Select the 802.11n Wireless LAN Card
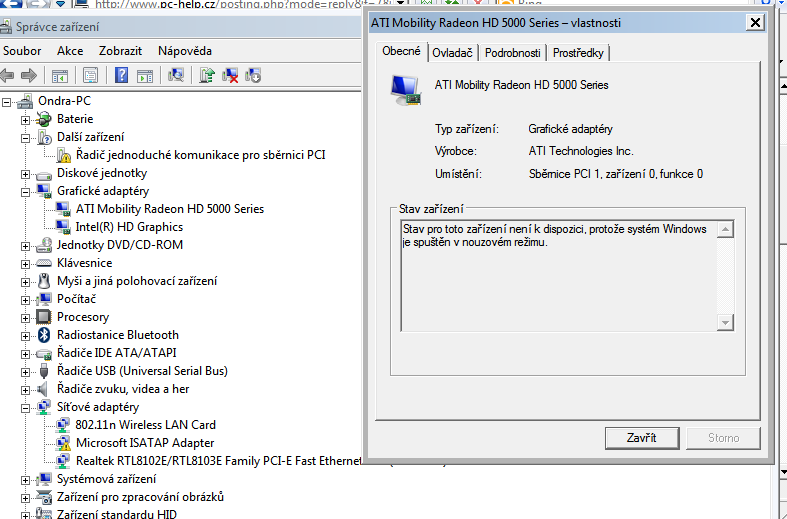Screen dimensions: 787x519 coord(145,425)
